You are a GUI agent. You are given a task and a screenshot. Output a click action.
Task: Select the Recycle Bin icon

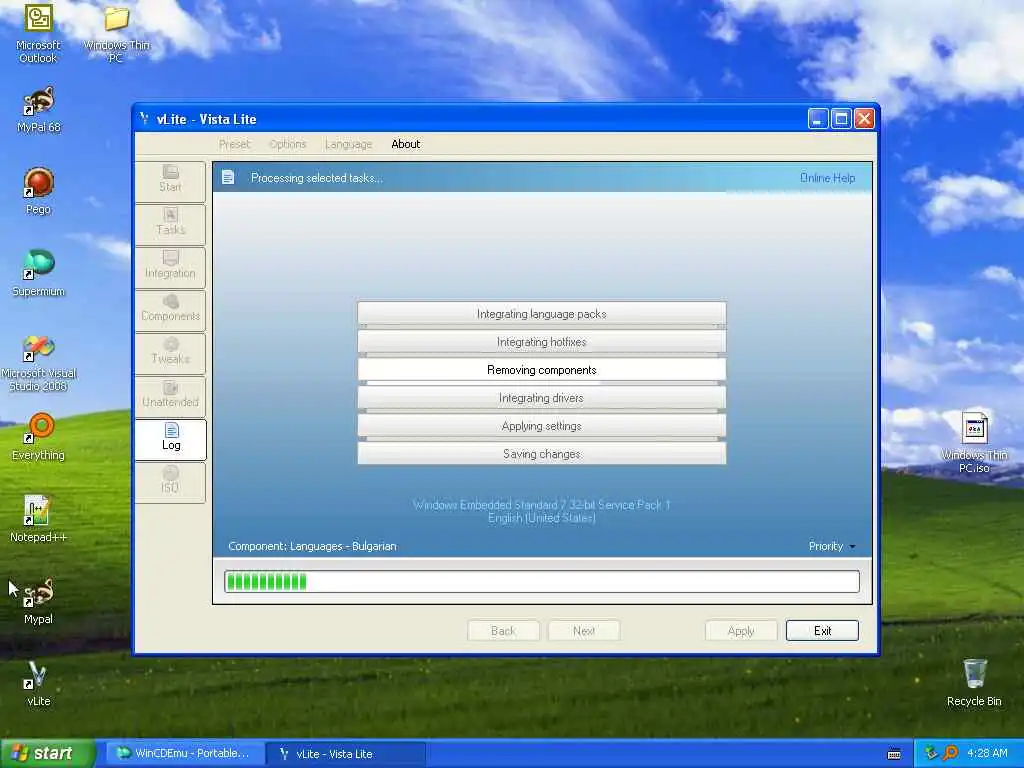[x=974, y=683]
